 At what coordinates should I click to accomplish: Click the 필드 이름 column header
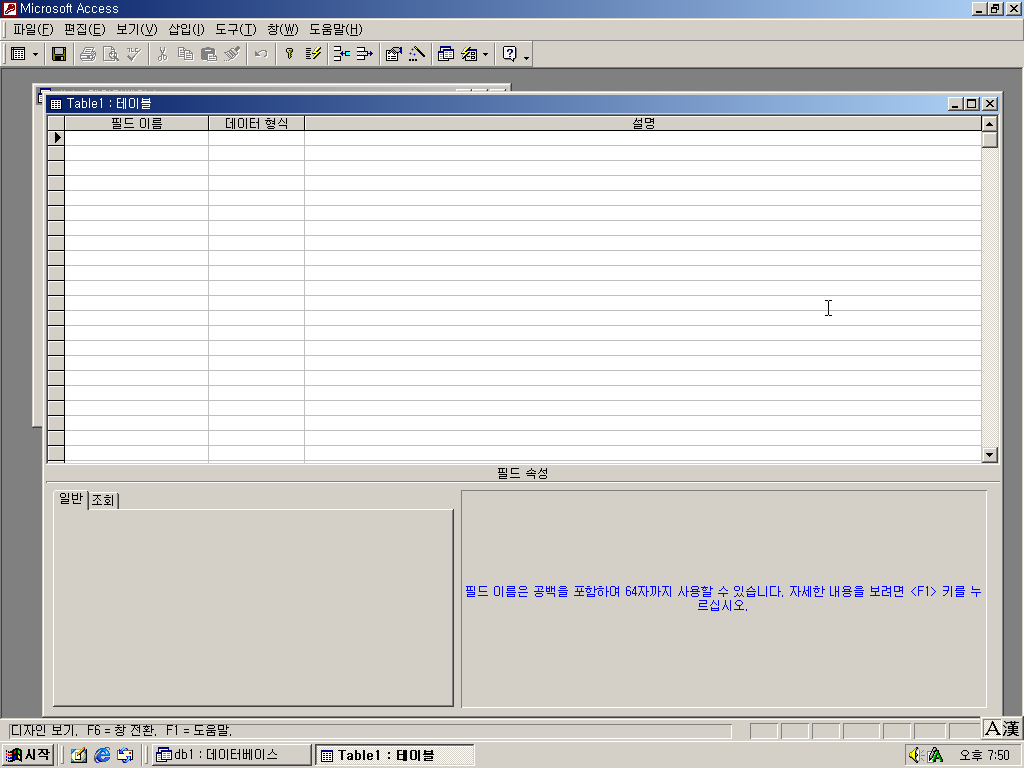136,123
